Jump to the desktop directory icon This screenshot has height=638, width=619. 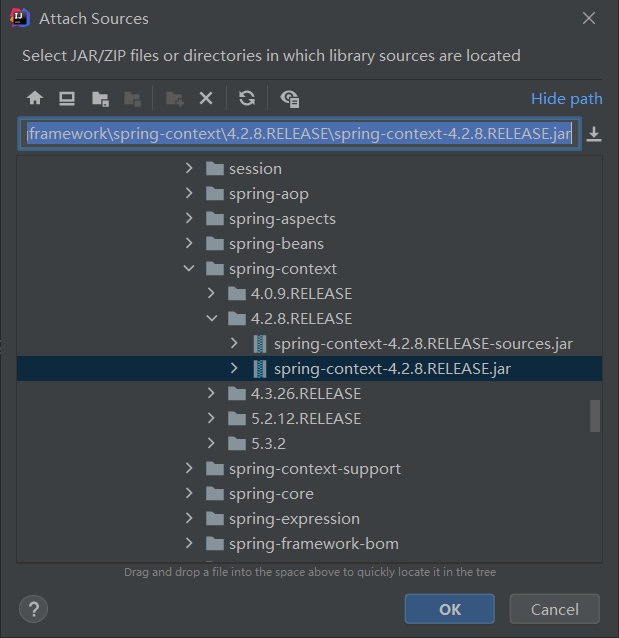pos(67,98)
